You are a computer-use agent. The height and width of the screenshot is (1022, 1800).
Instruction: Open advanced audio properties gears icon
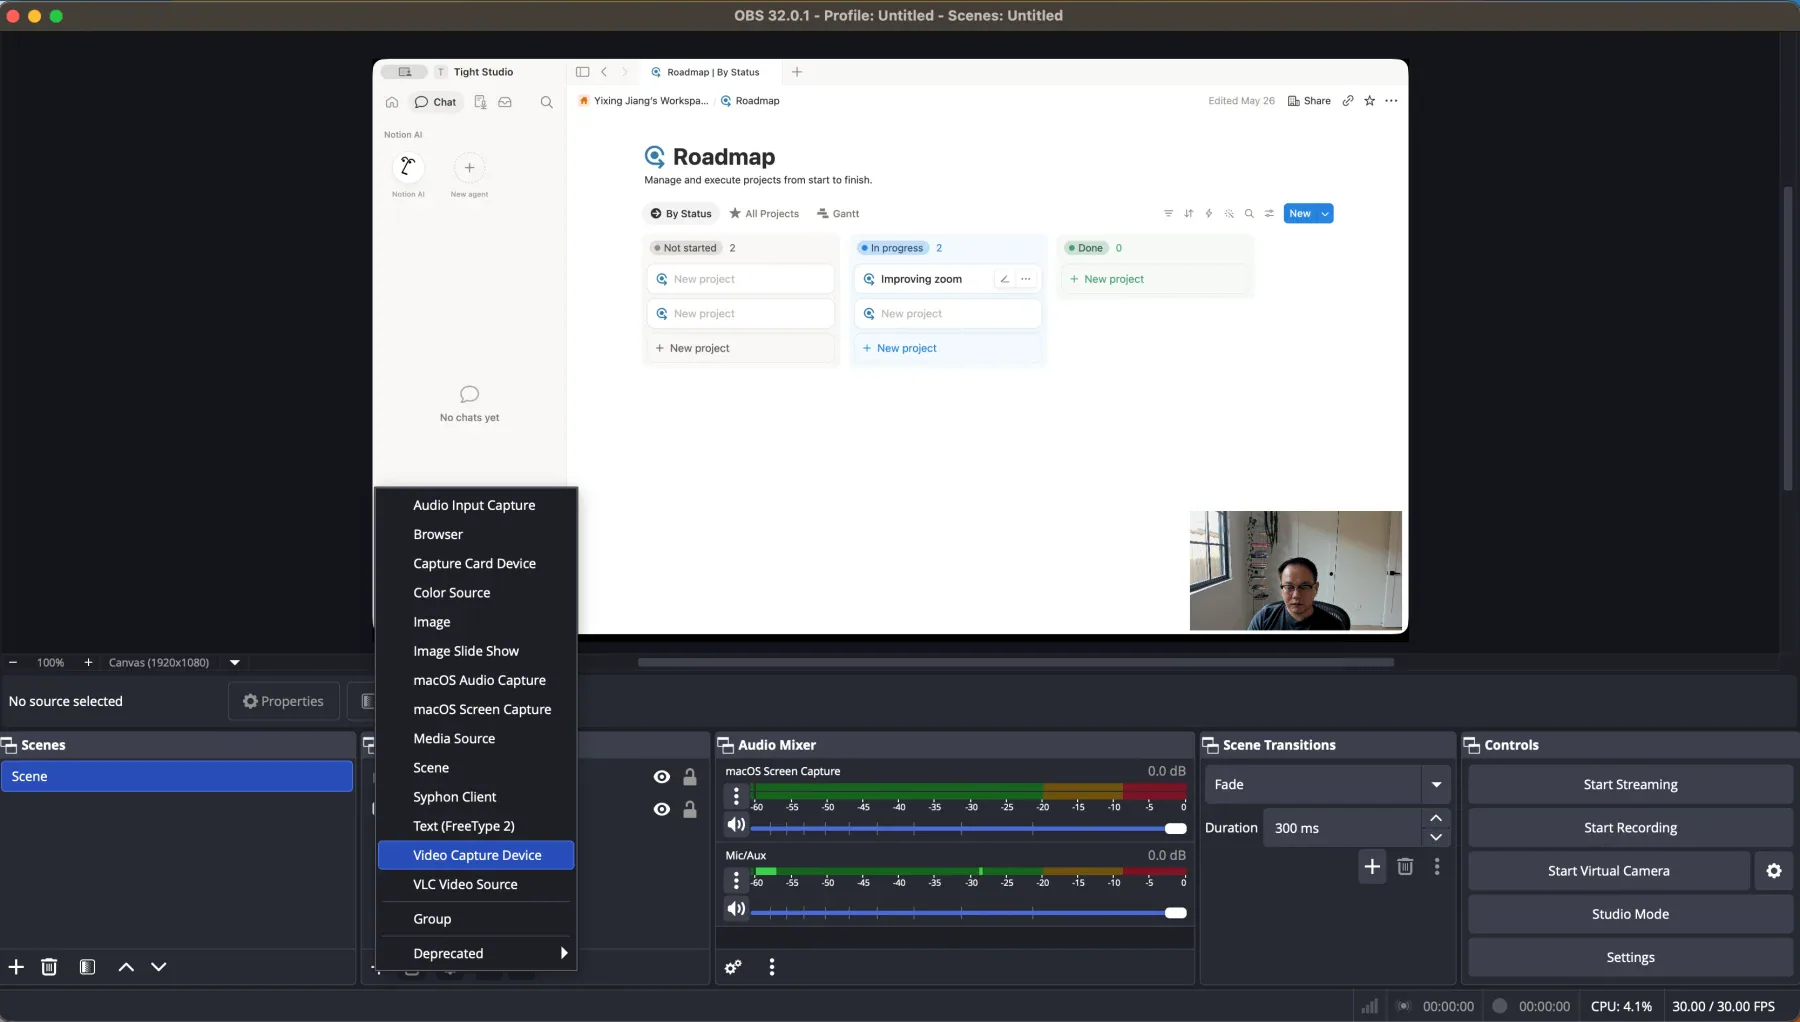(733, 967)
